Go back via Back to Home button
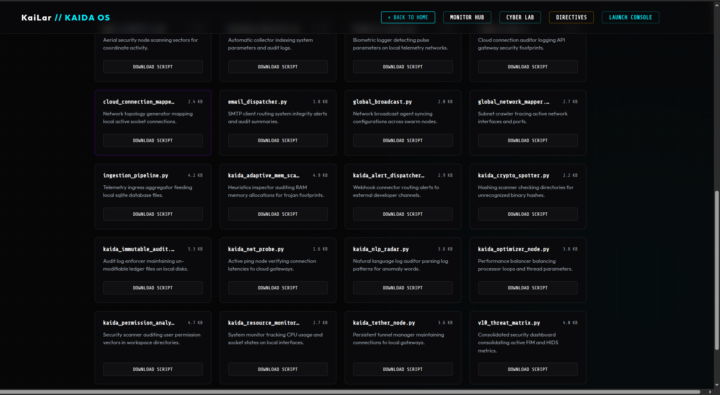The height and width of the screenshot is (395, 720). coord(408,17)
